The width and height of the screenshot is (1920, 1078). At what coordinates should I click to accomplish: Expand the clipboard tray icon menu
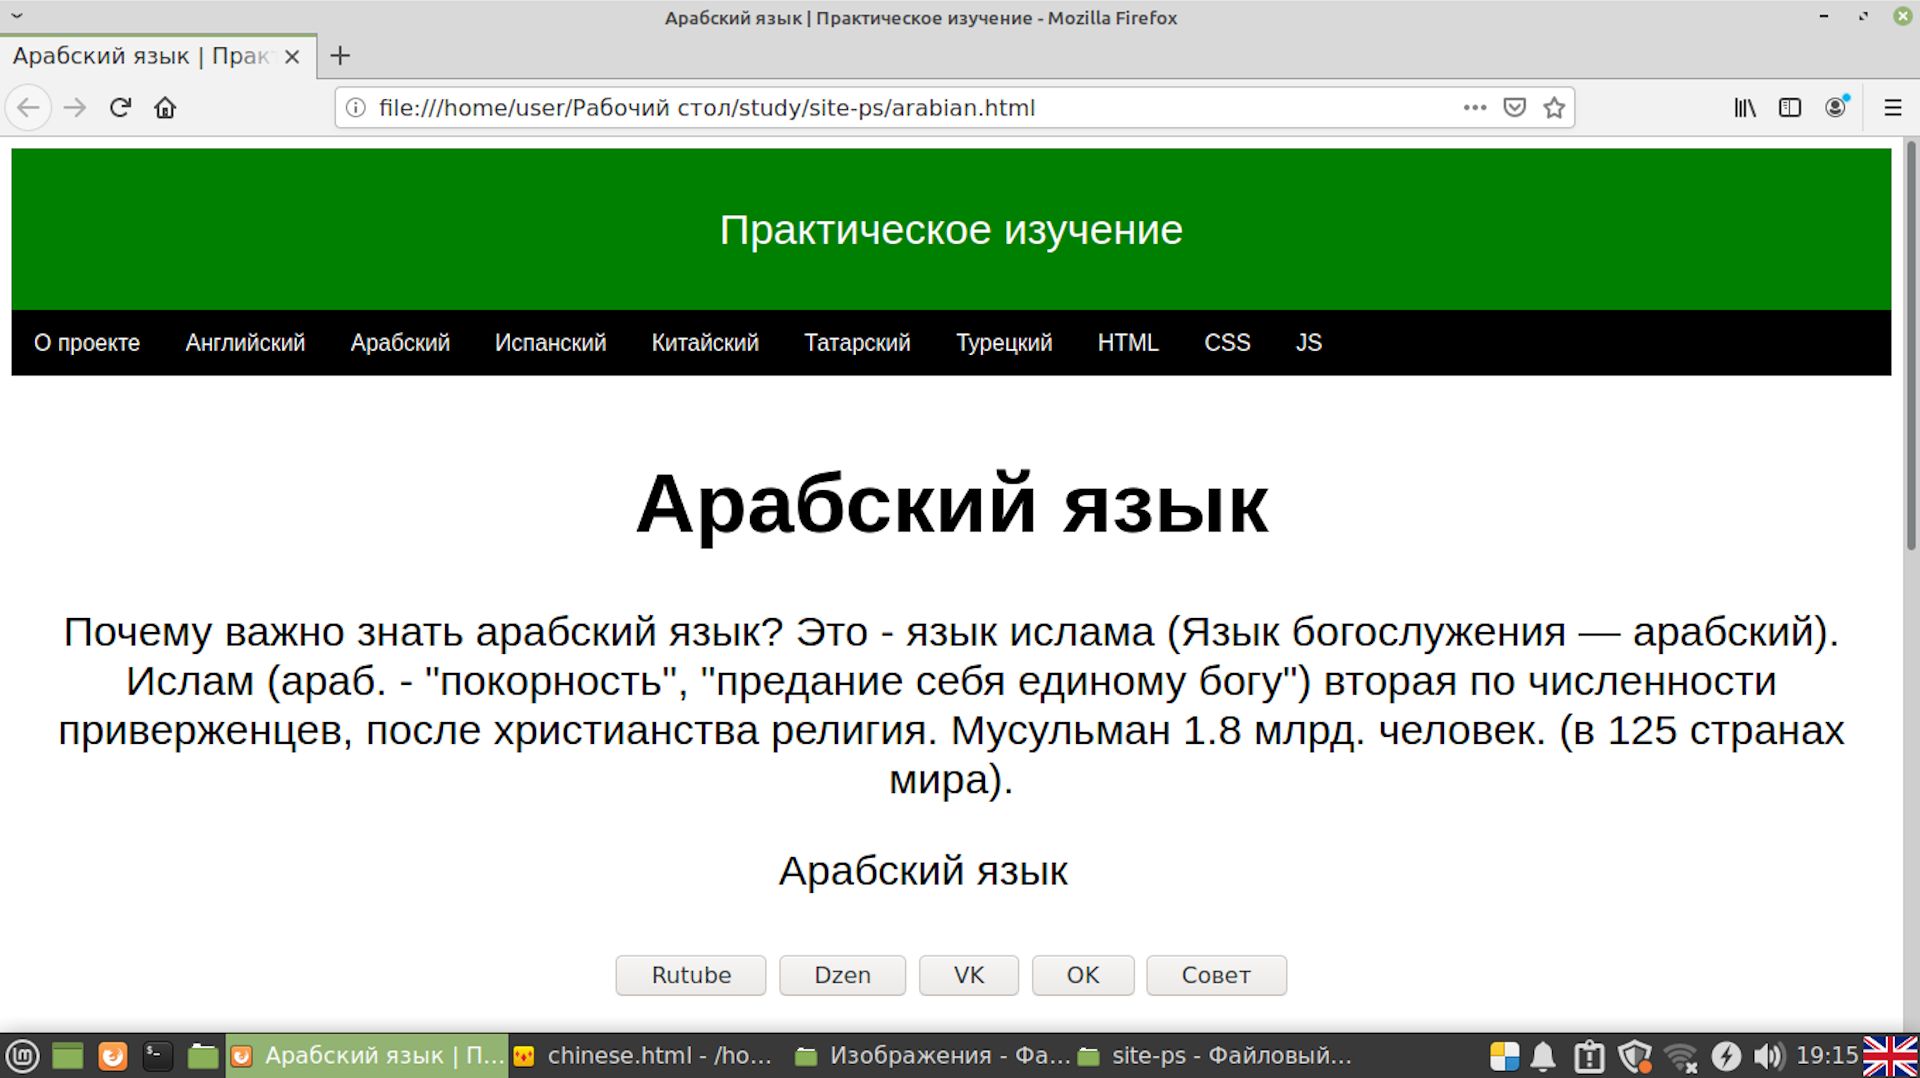pyautogui.click(x=1590, y=1055)
